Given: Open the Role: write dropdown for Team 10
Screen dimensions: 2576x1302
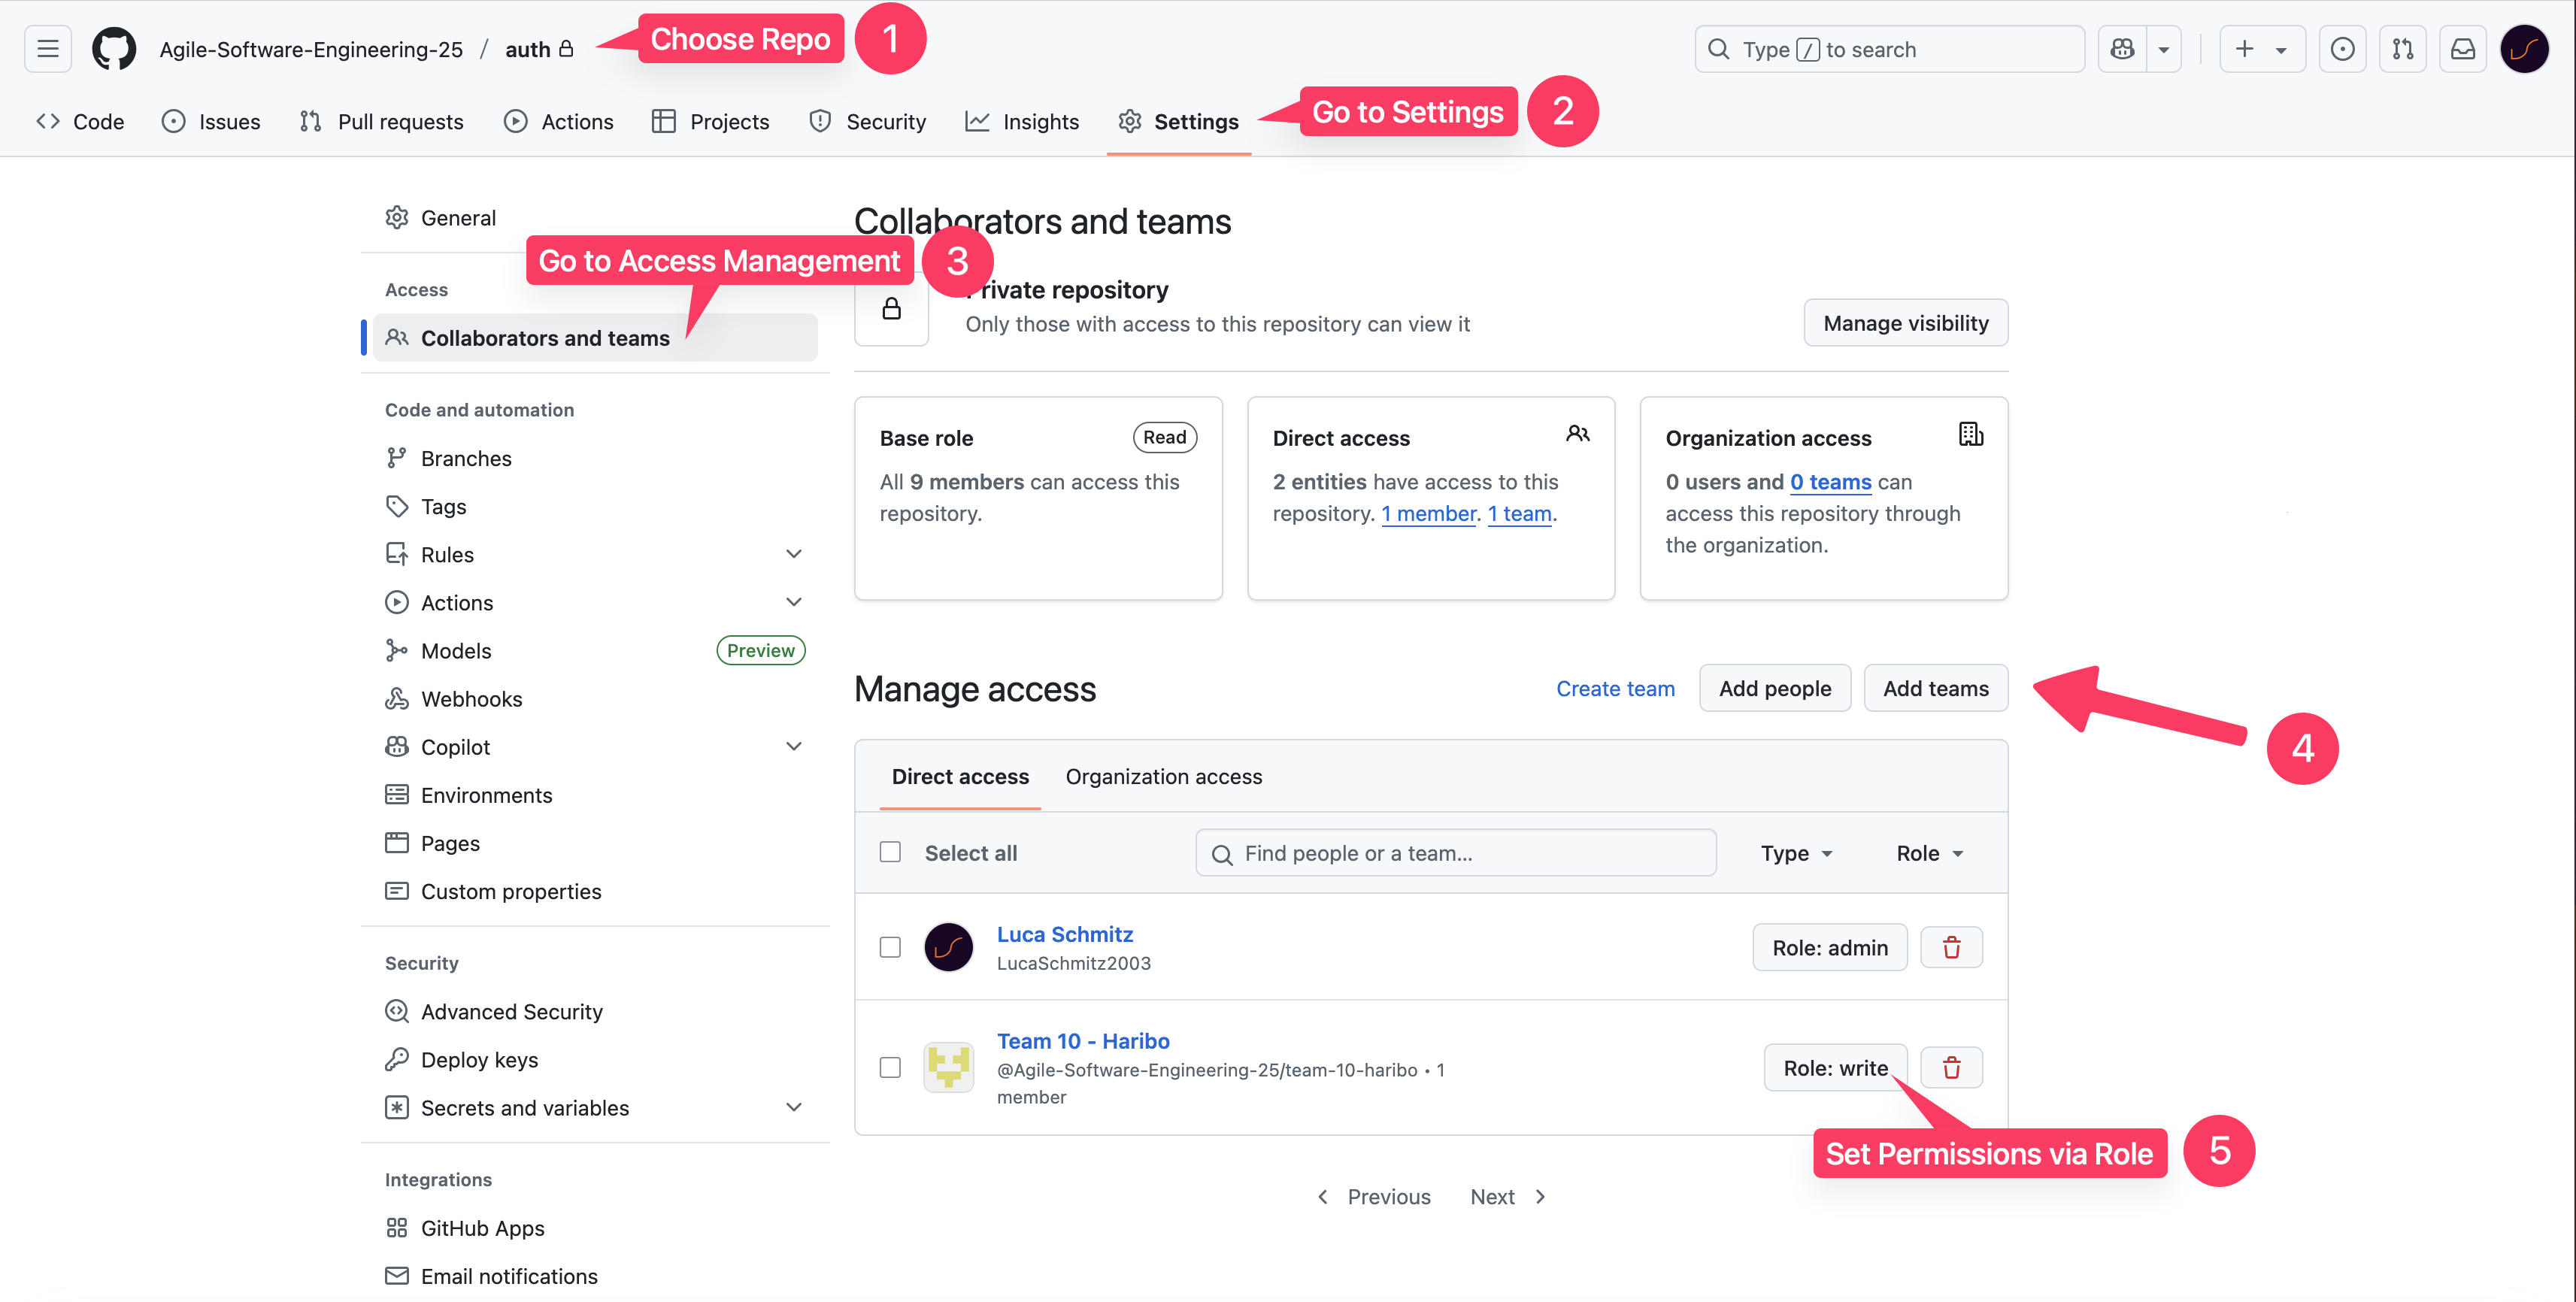Looking at the screenshot, I should [1835, 1067].
